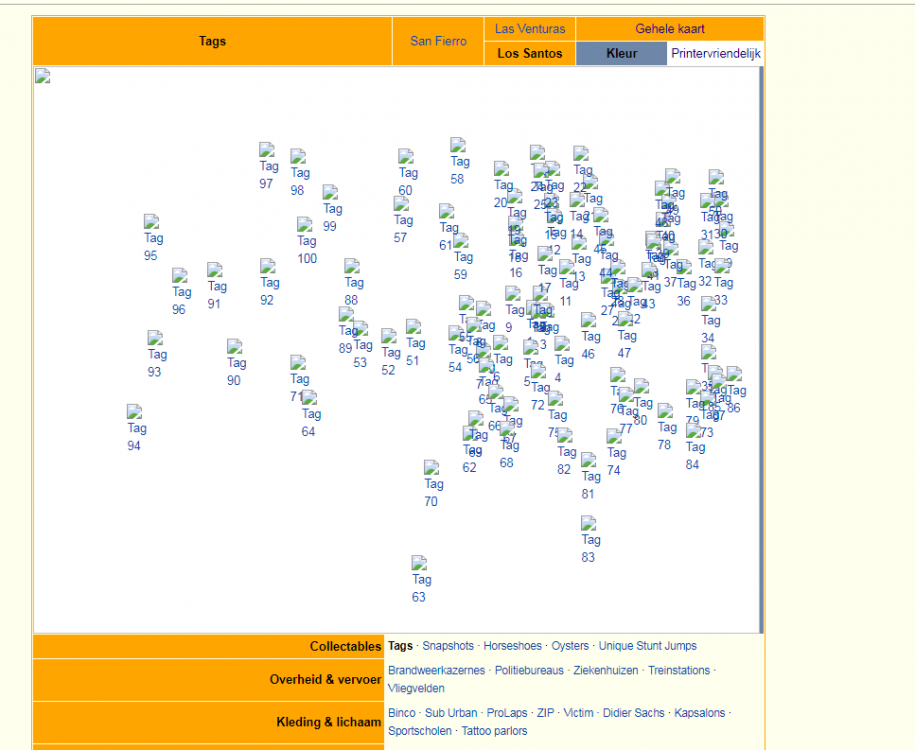Show the Gehele kaart view

(x=670, y=29)
